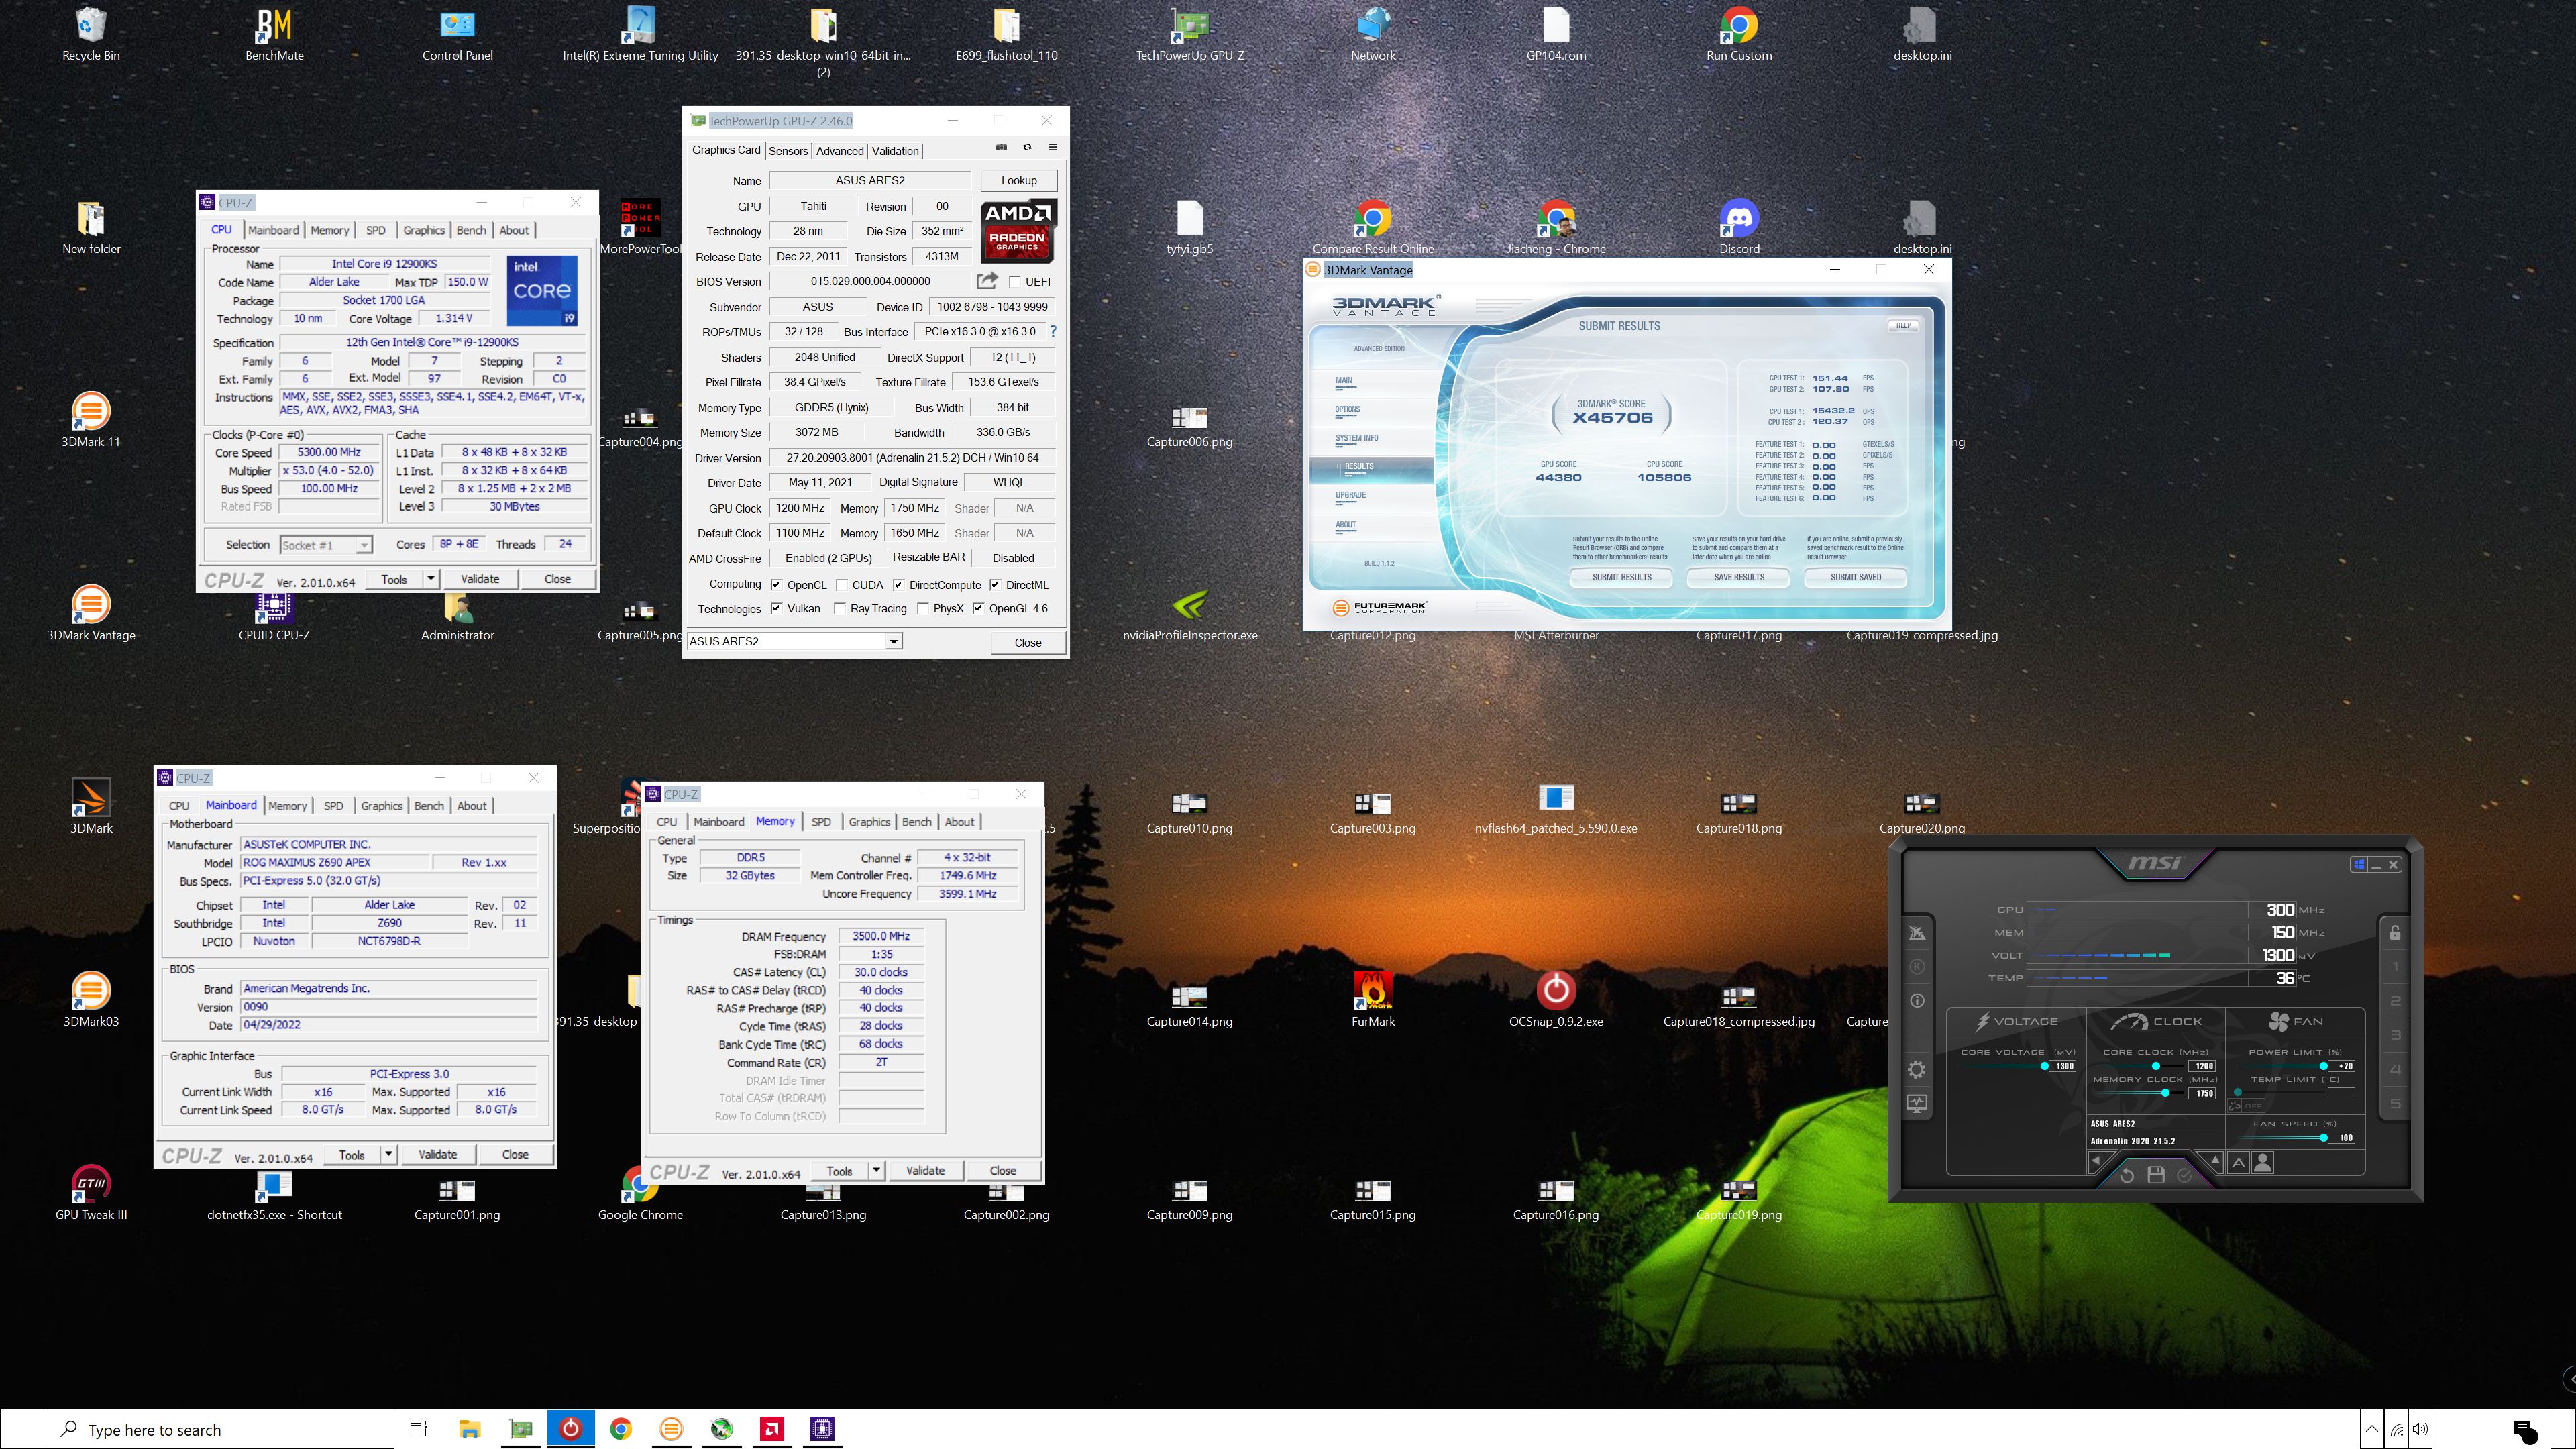Open Afterburner settings gear icon
This screenshot has width=2576, height=1449.
[1916, 1070]
